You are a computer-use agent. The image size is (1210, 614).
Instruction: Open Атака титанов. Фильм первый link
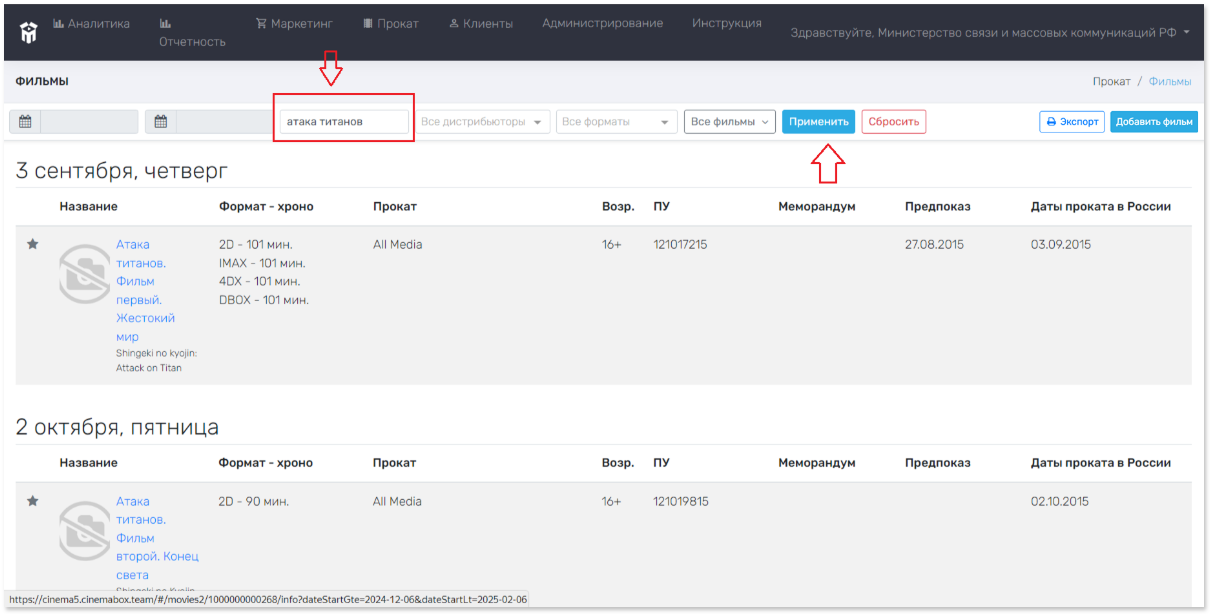point(145,290)
